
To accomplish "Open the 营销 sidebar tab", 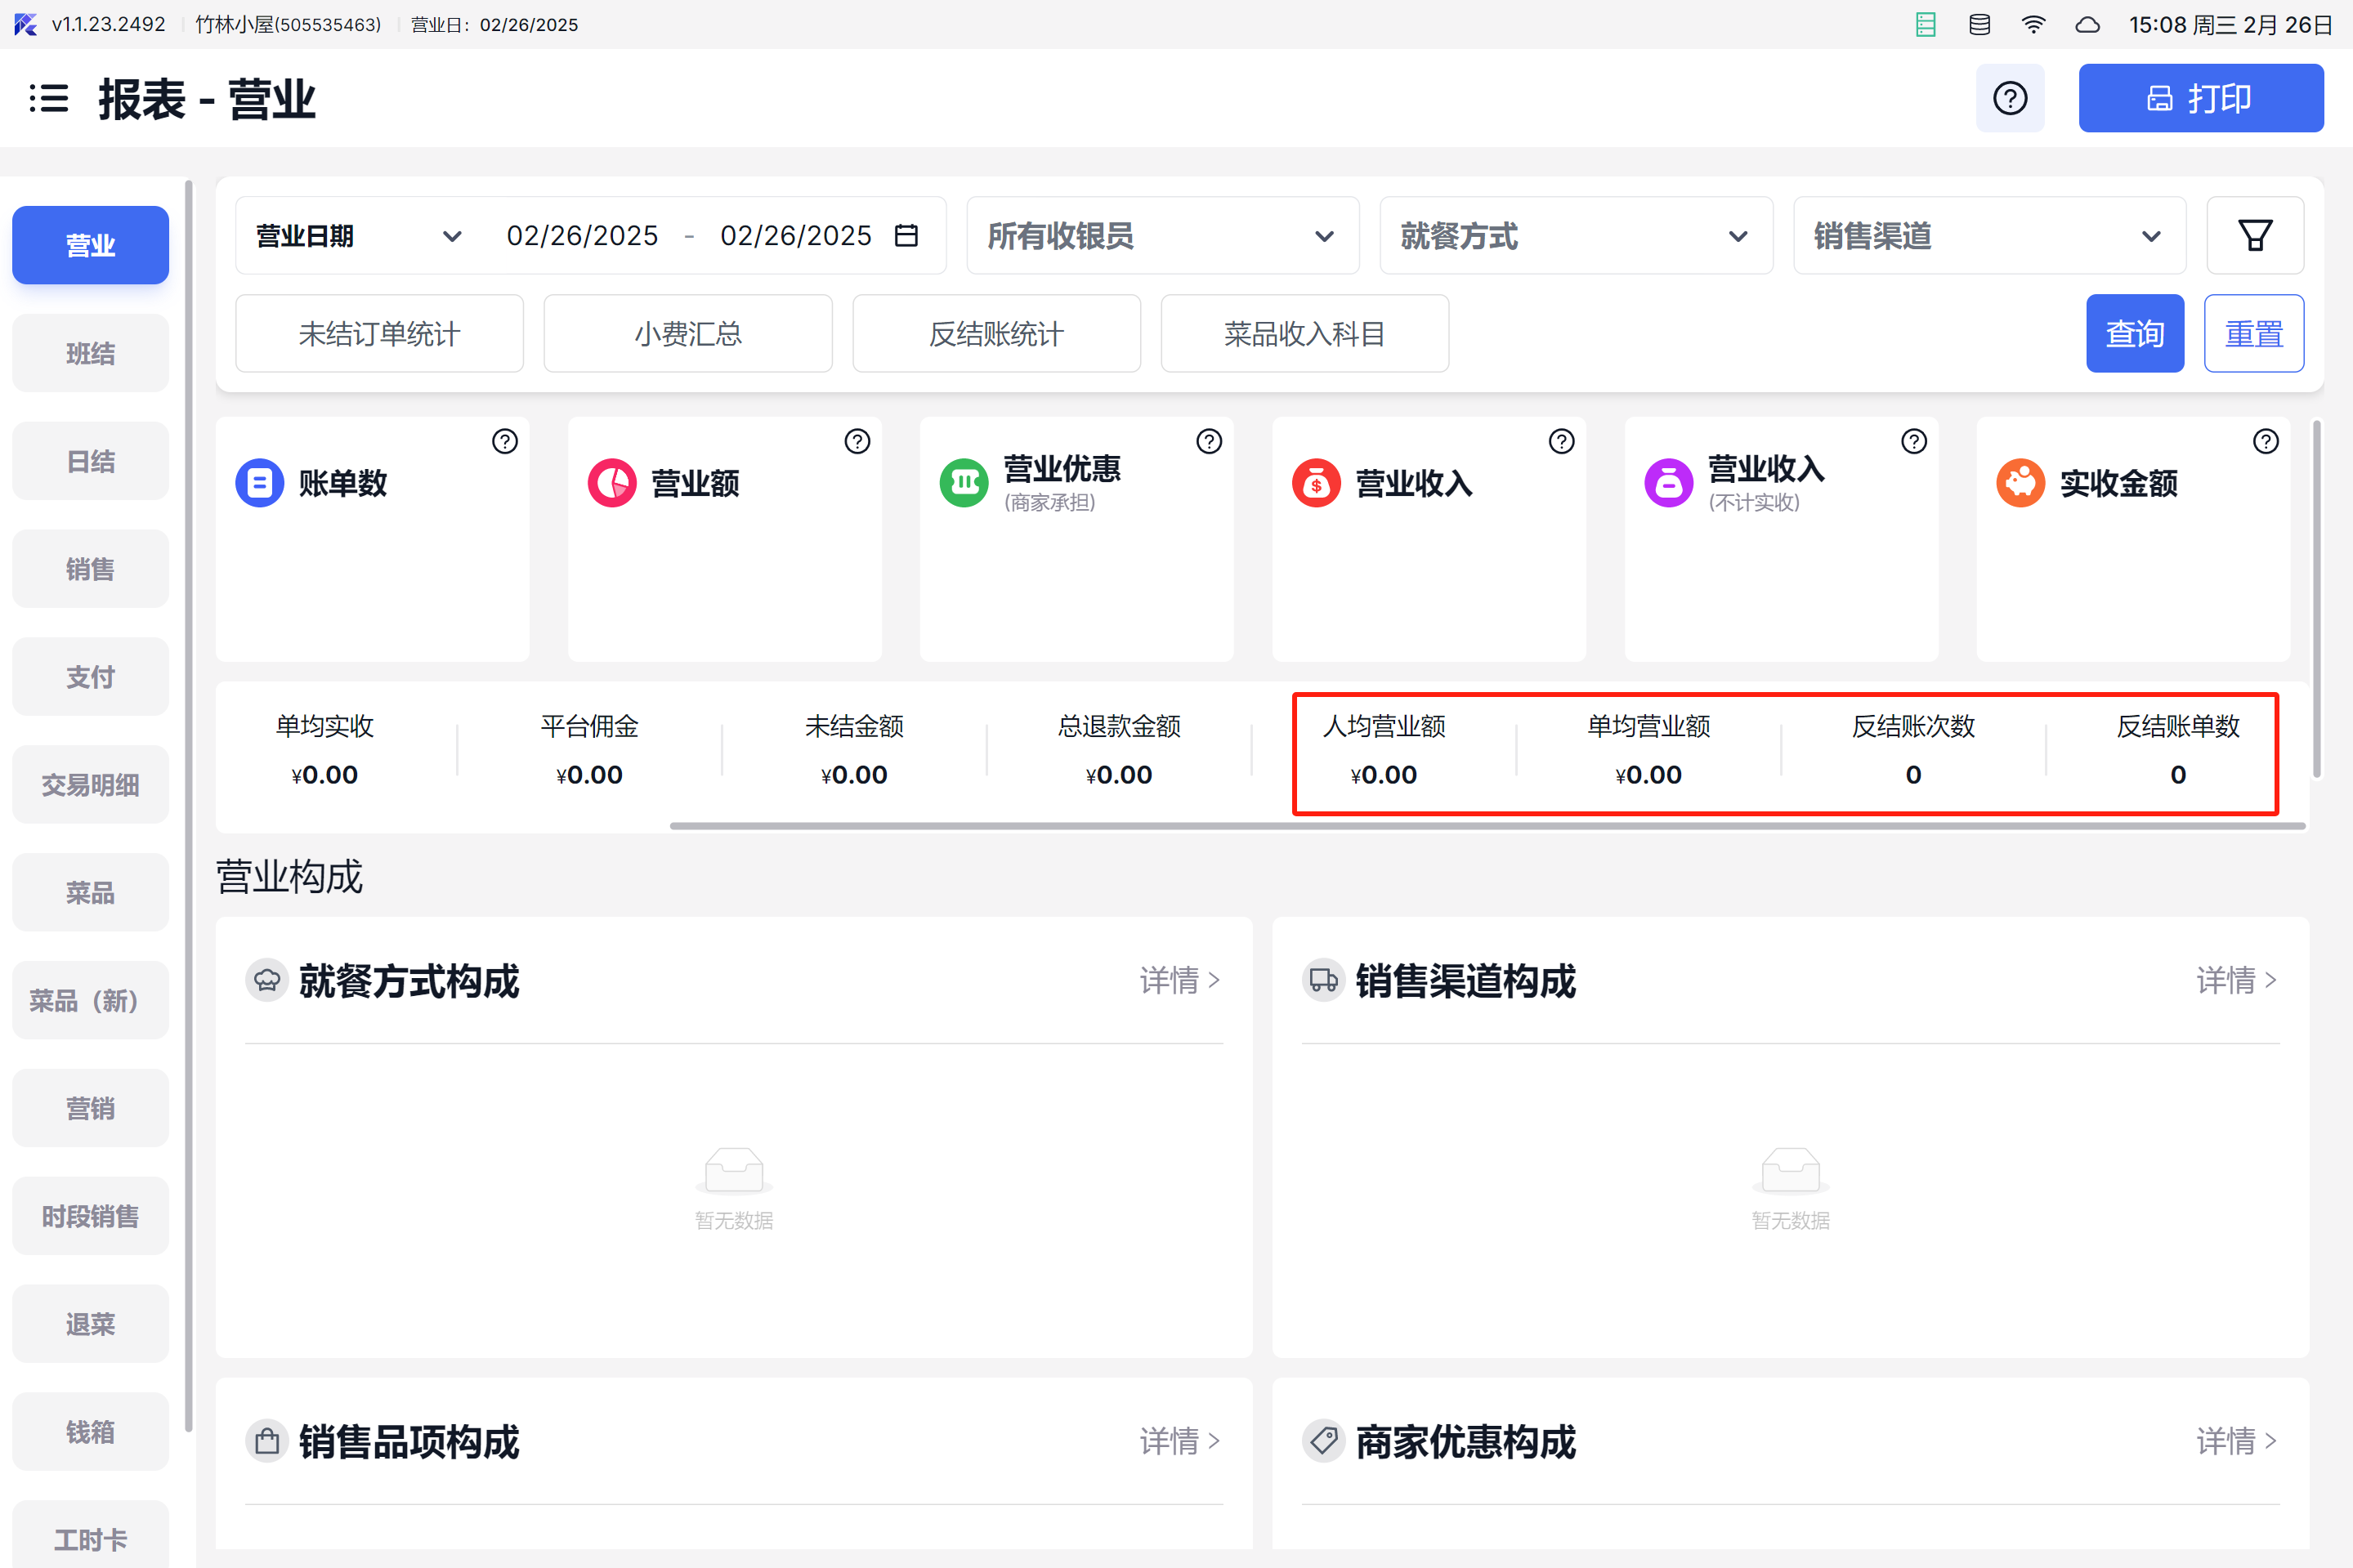I will (x=90, y=1108).
